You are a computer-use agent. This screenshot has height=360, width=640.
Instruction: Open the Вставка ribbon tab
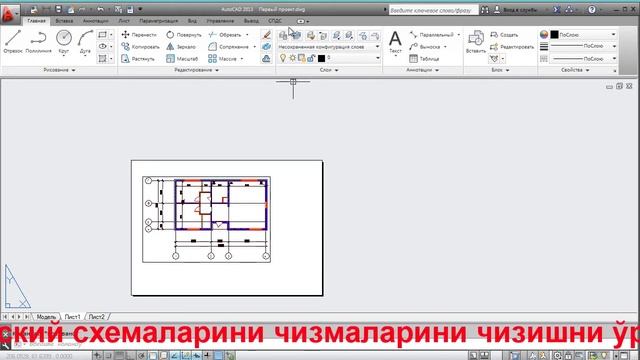(x=64, y=21)
